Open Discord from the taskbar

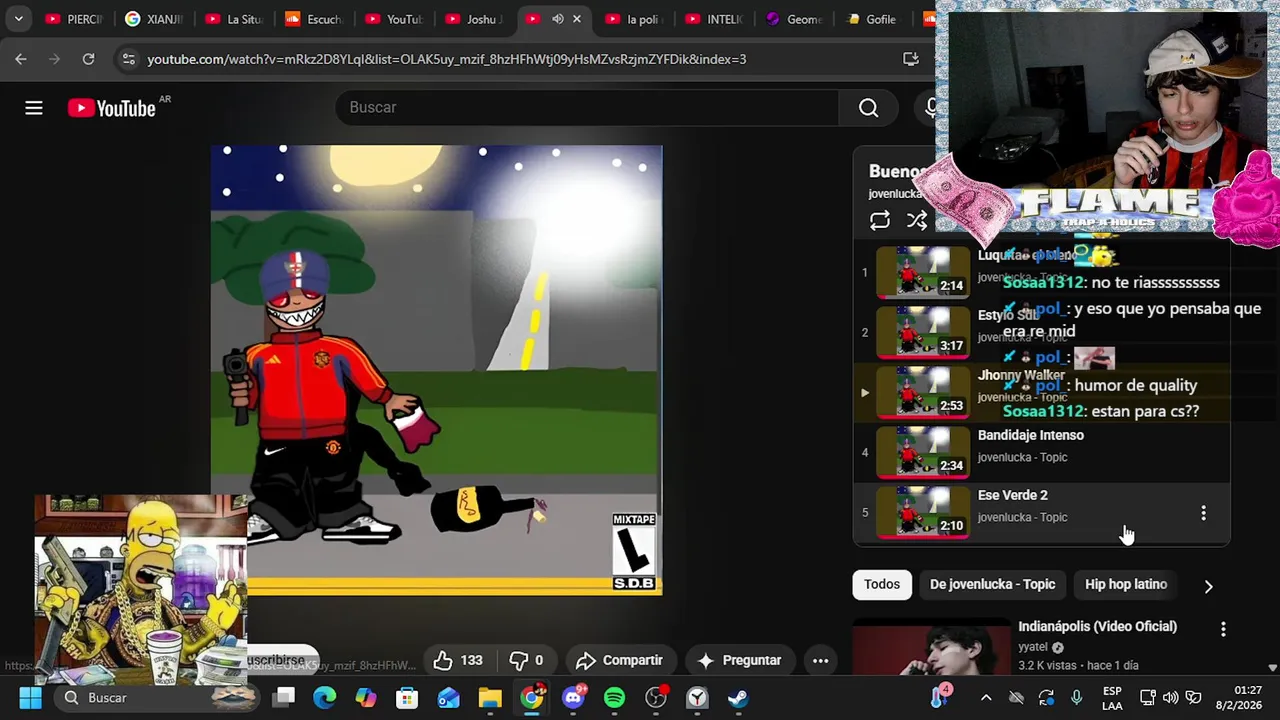coord(573,698)
